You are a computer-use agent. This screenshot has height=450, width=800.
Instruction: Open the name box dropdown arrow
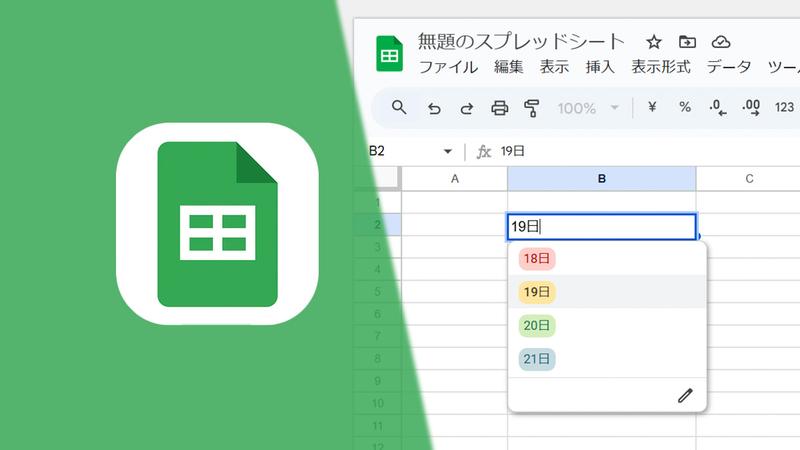tap(447, 151)
